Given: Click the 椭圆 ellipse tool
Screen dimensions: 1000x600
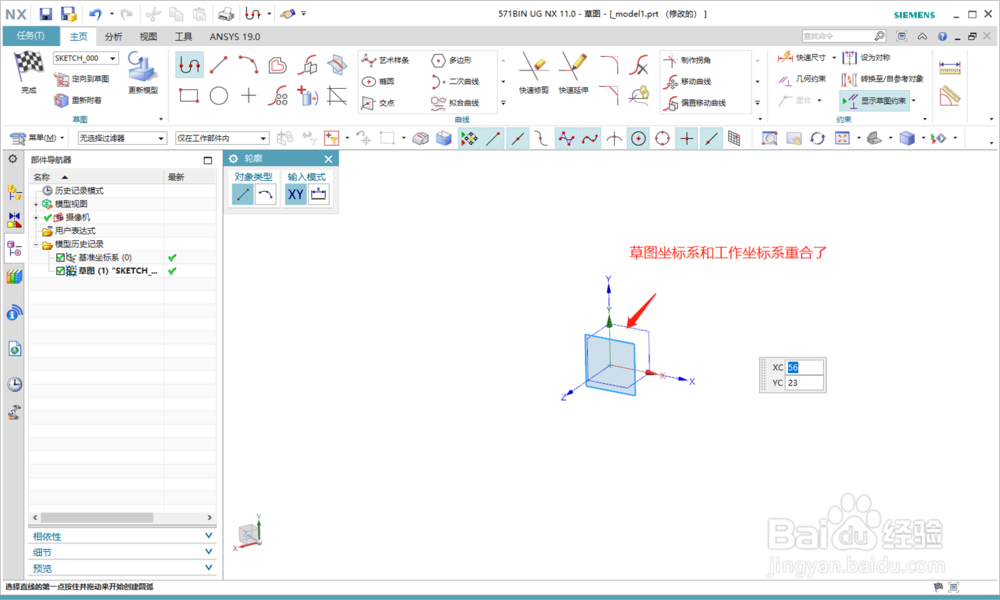Looking at the screenshot, I should (379, 81).
